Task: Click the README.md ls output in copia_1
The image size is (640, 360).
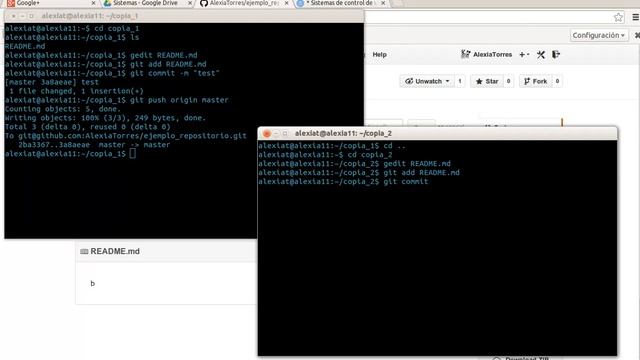Action: pos(25,46)
